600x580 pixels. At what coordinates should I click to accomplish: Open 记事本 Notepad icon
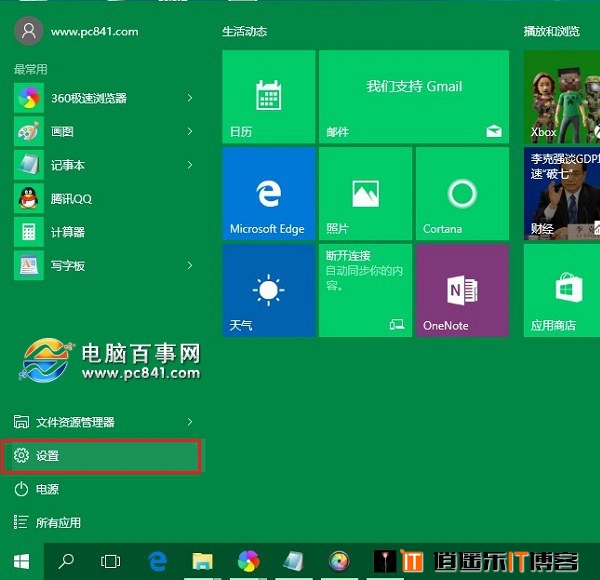(x=29, y=165)
